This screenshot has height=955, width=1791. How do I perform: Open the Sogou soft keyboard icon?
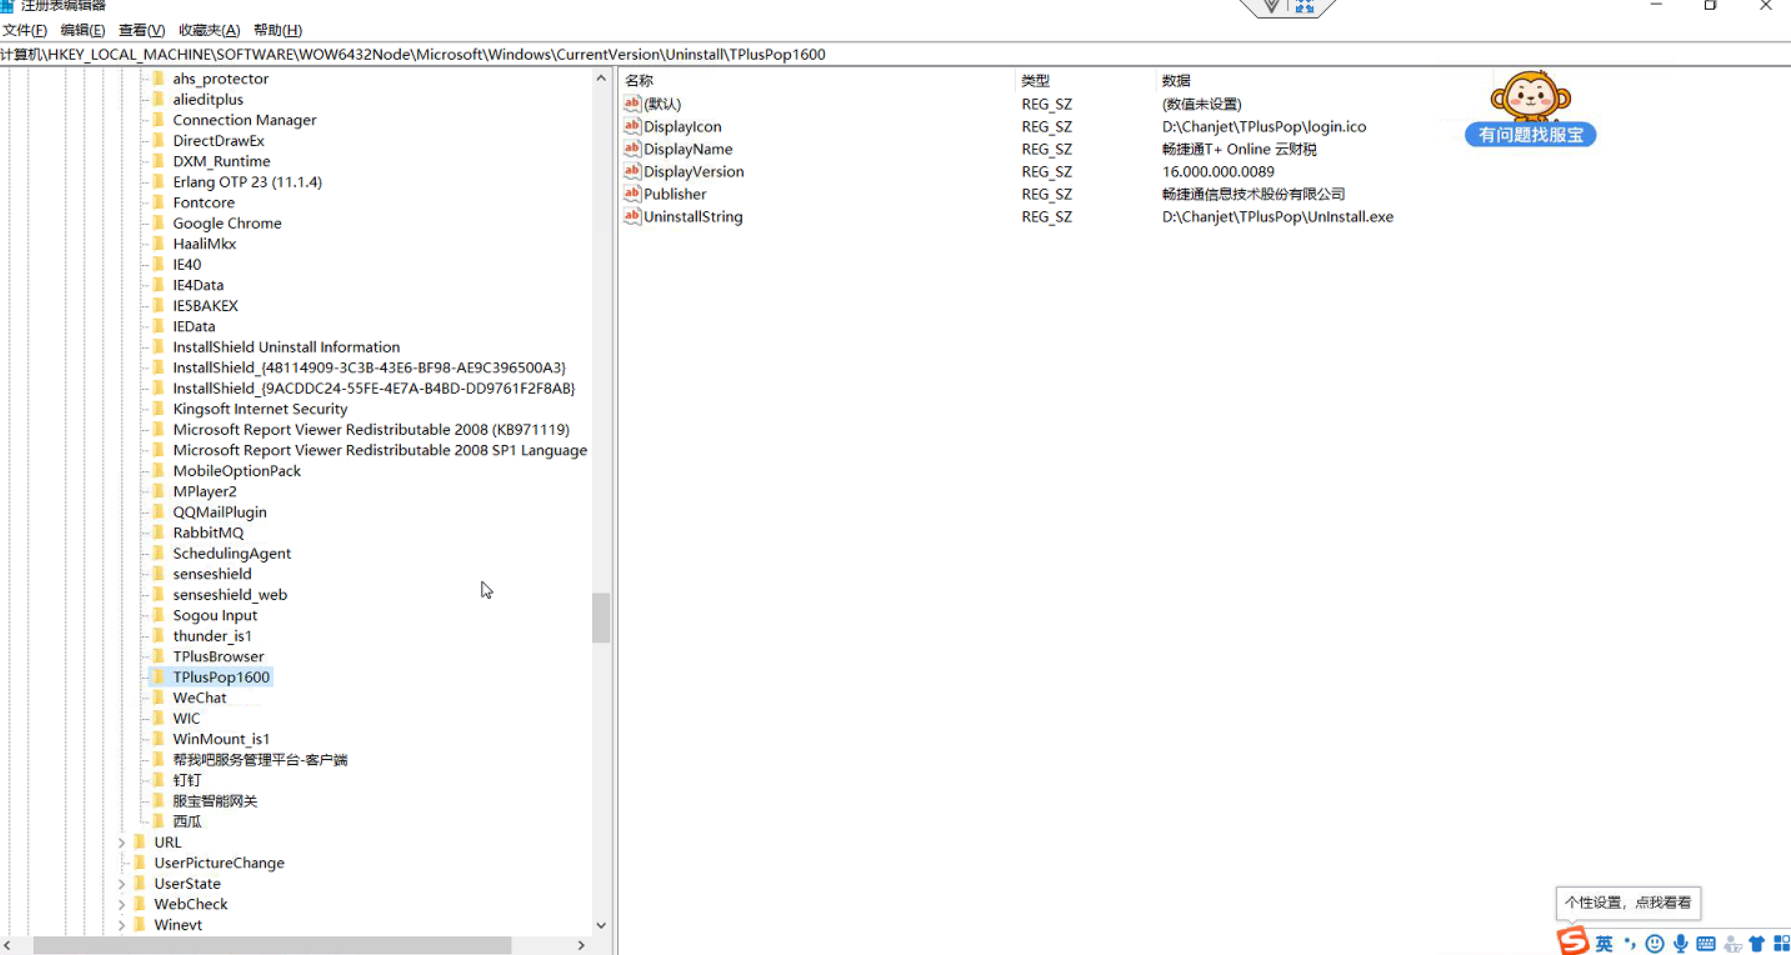coord(1706,943)
